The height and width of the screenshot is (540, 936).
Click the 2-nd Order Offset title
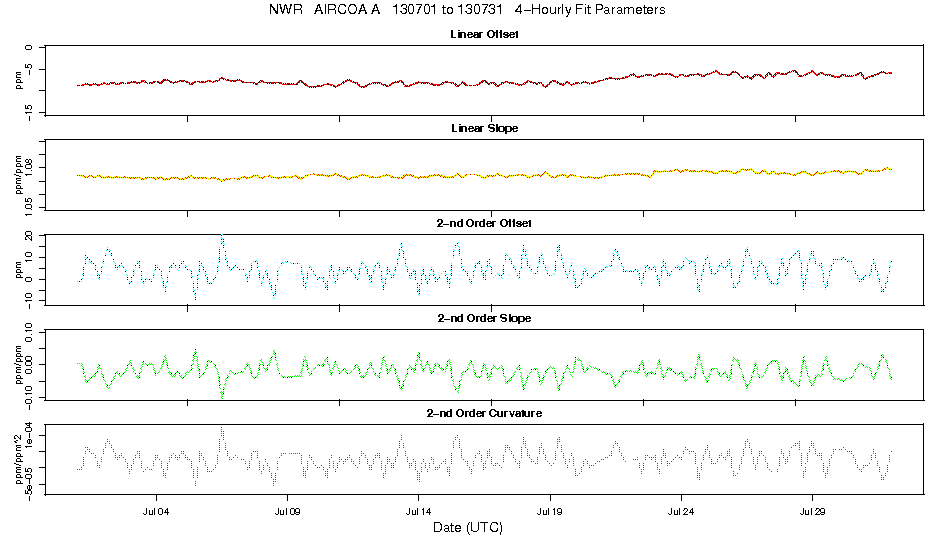[x=484, y=223]
